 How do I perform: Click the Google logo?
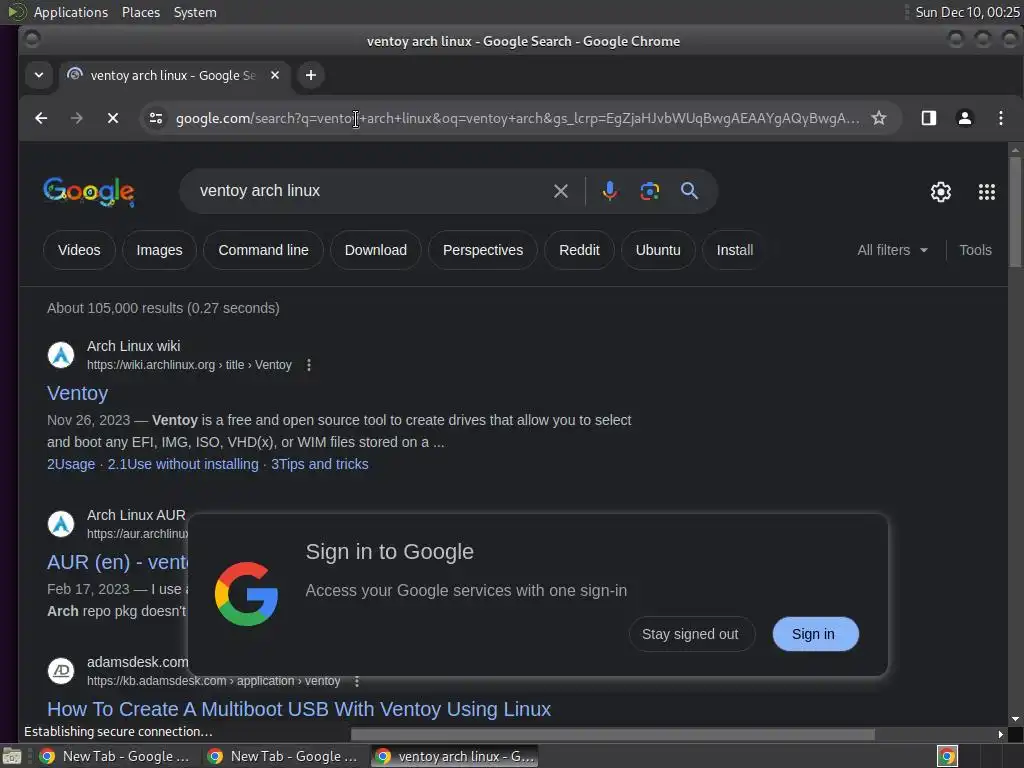(x=89, y=191)
